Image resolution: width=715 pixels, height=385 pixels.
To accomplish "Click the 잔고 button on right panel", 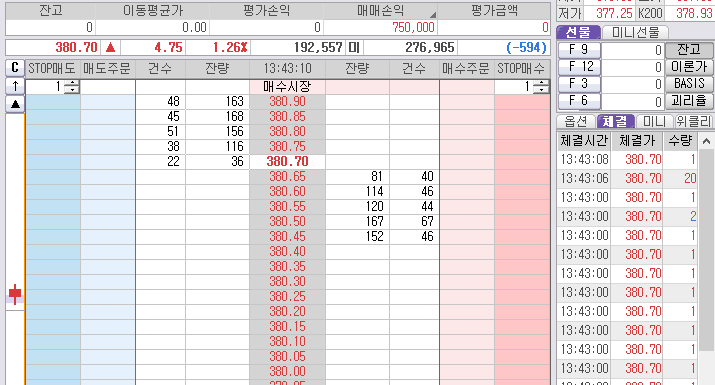I will click(x=689, y=49).
